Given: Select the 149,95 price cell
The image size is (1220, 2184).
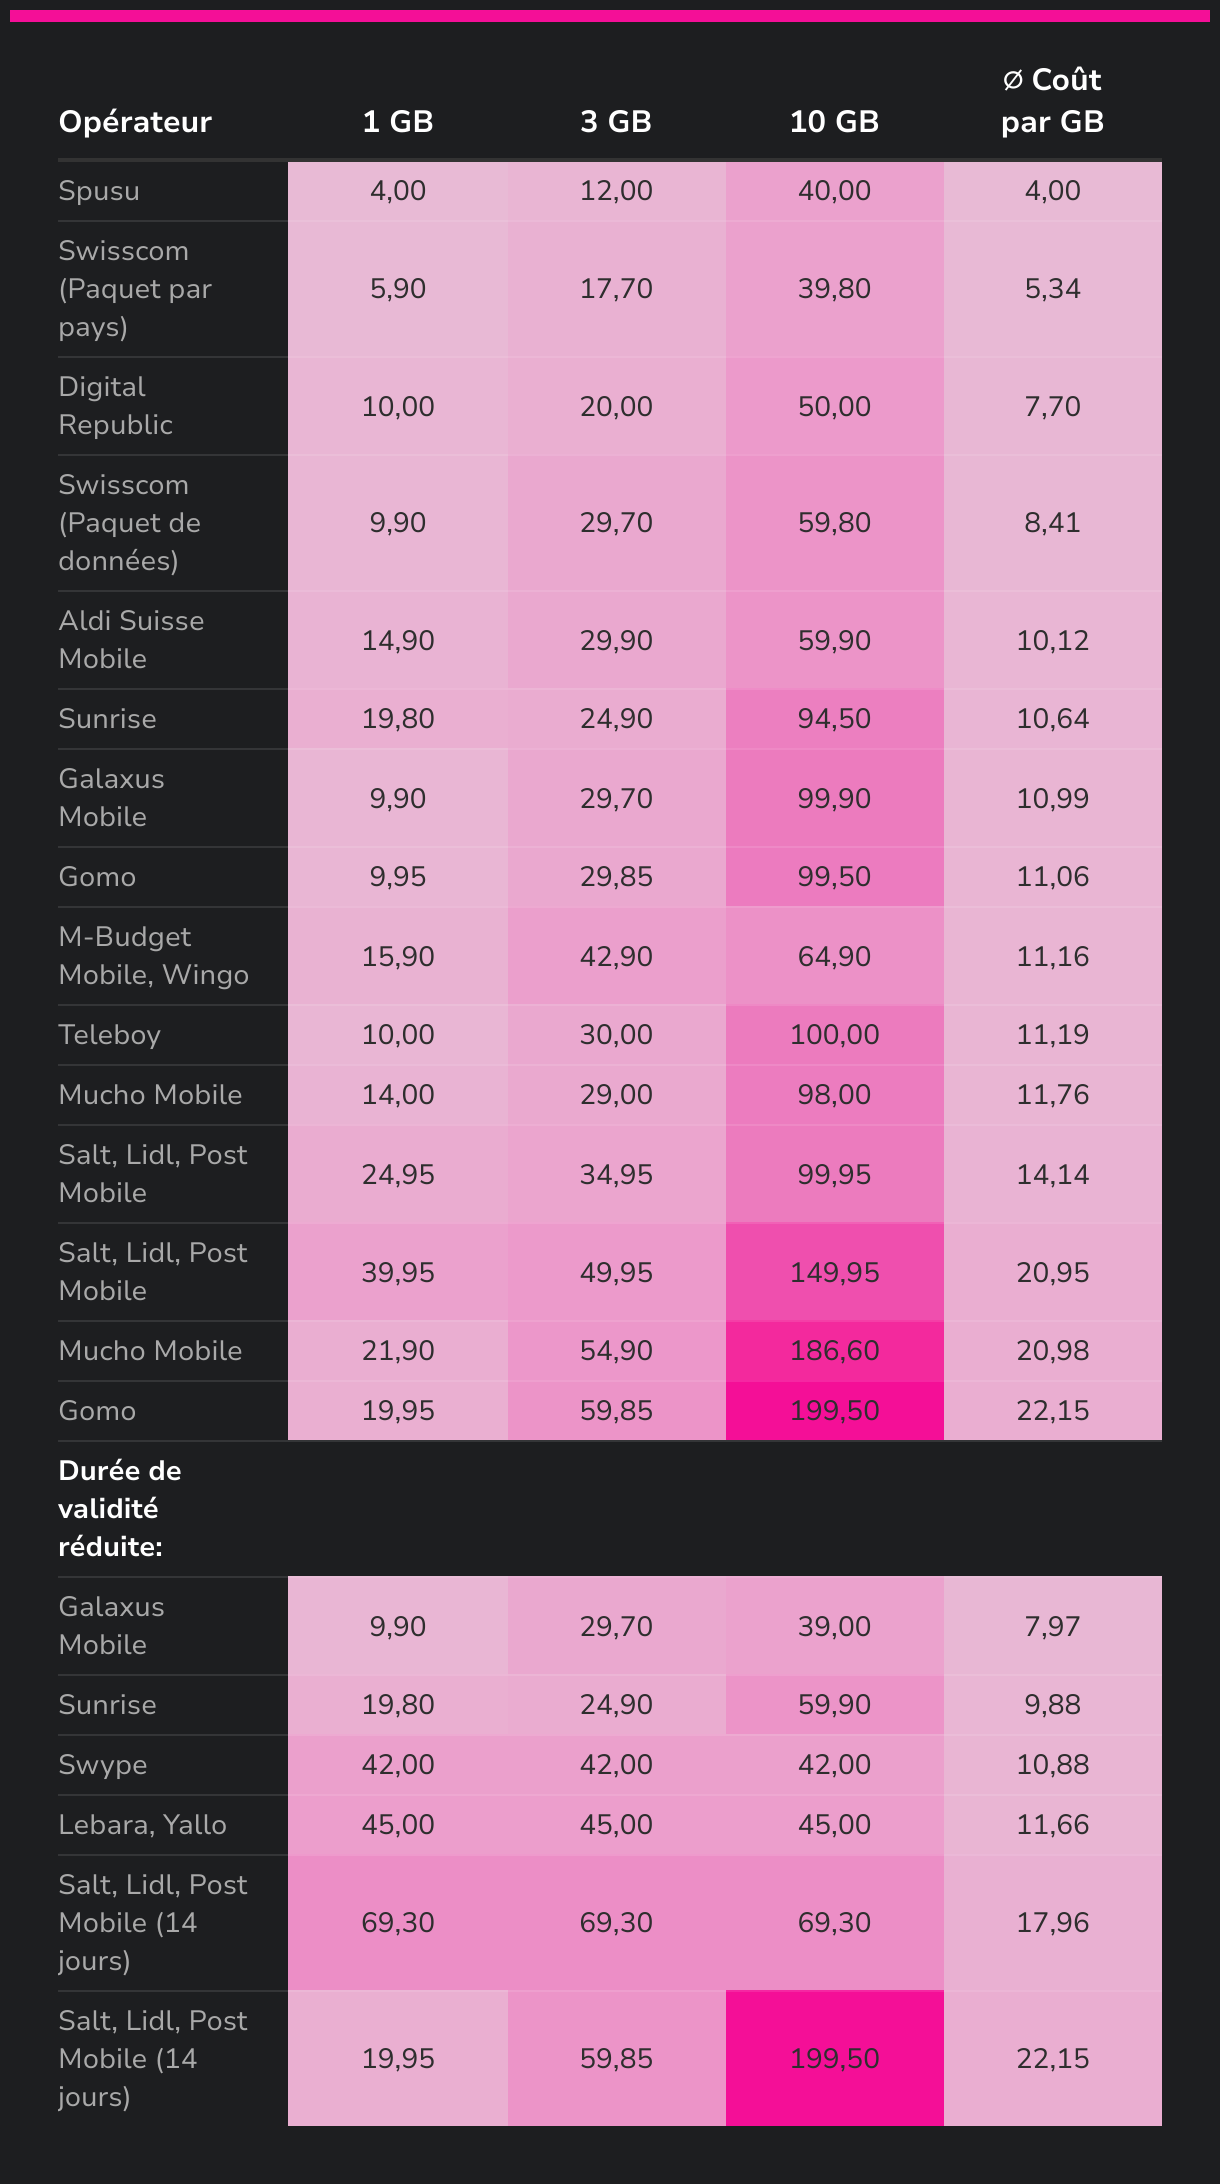Looking at the screenshot, I should tap(834, 1273).
